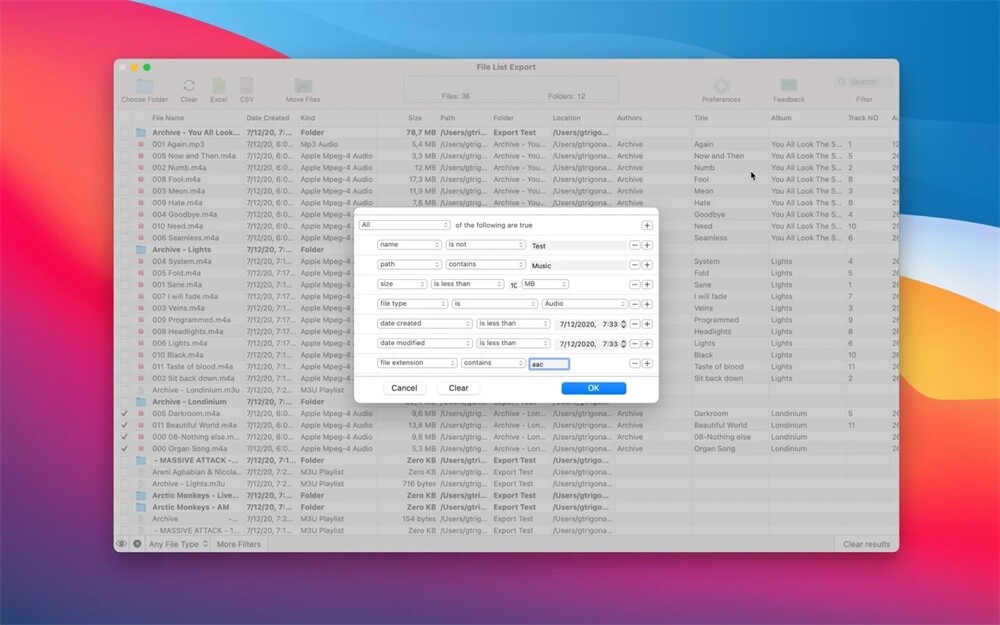The image size is (1000, 625).
Task: Uncheck the 005 Darkroom.m4a row checkbox
Action: tap(124, 413)
